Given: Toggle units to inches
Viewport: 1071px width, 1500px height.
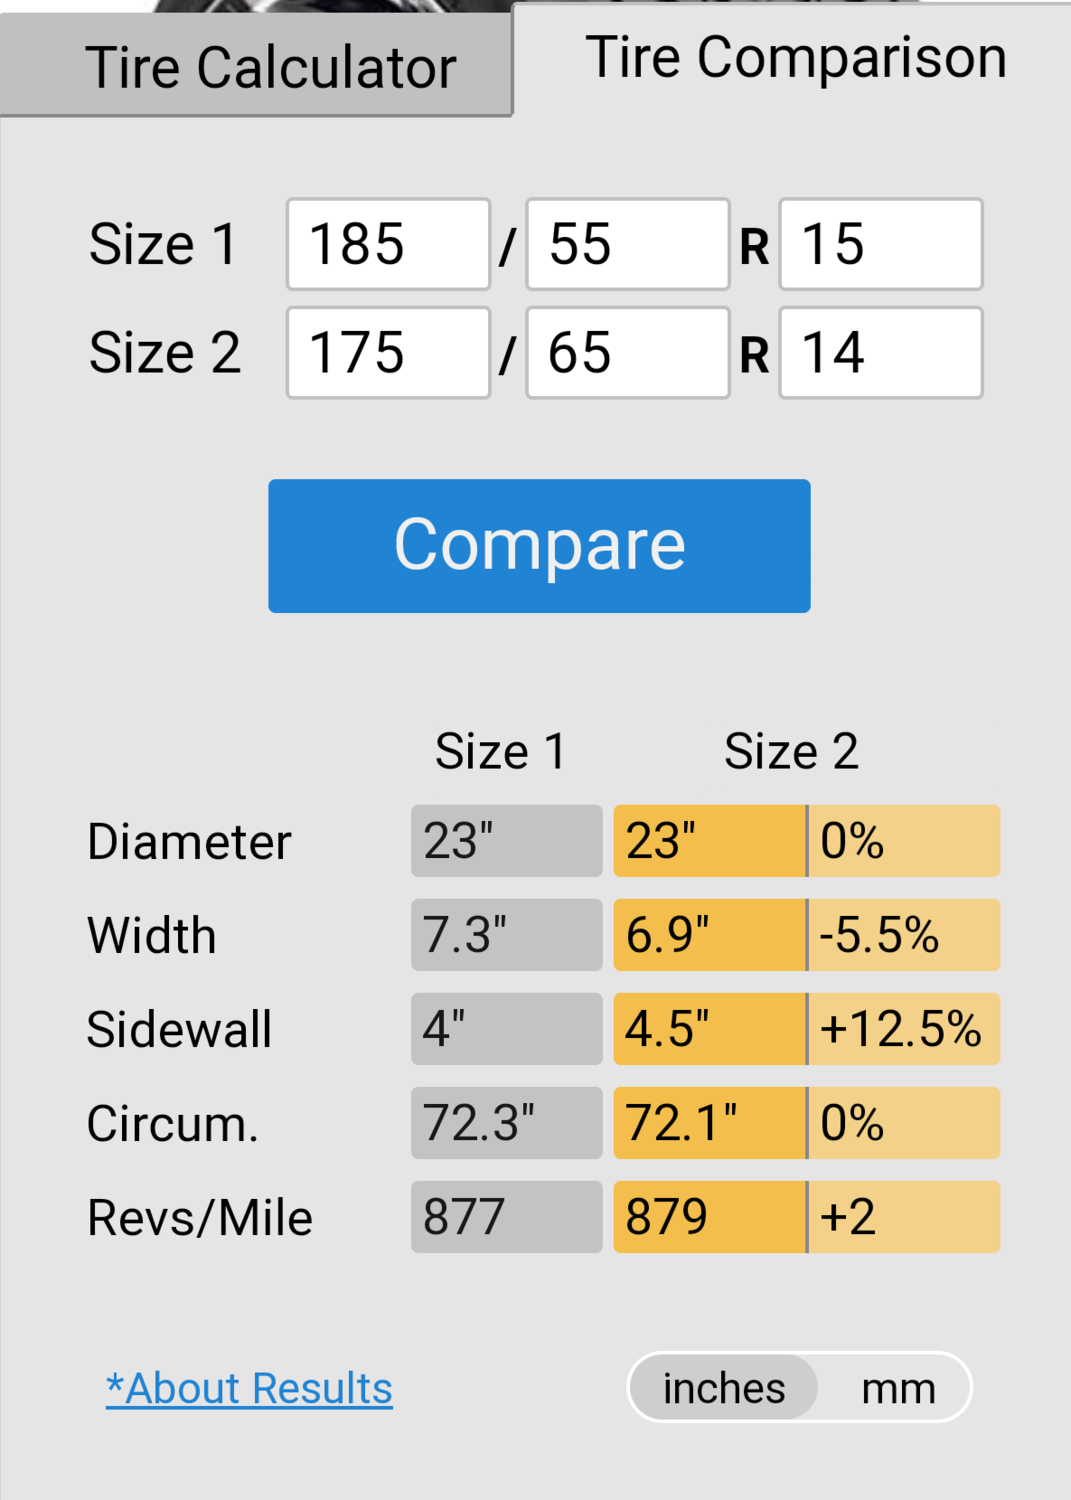Looking at the screenshot, I should tap(724, 1388).
